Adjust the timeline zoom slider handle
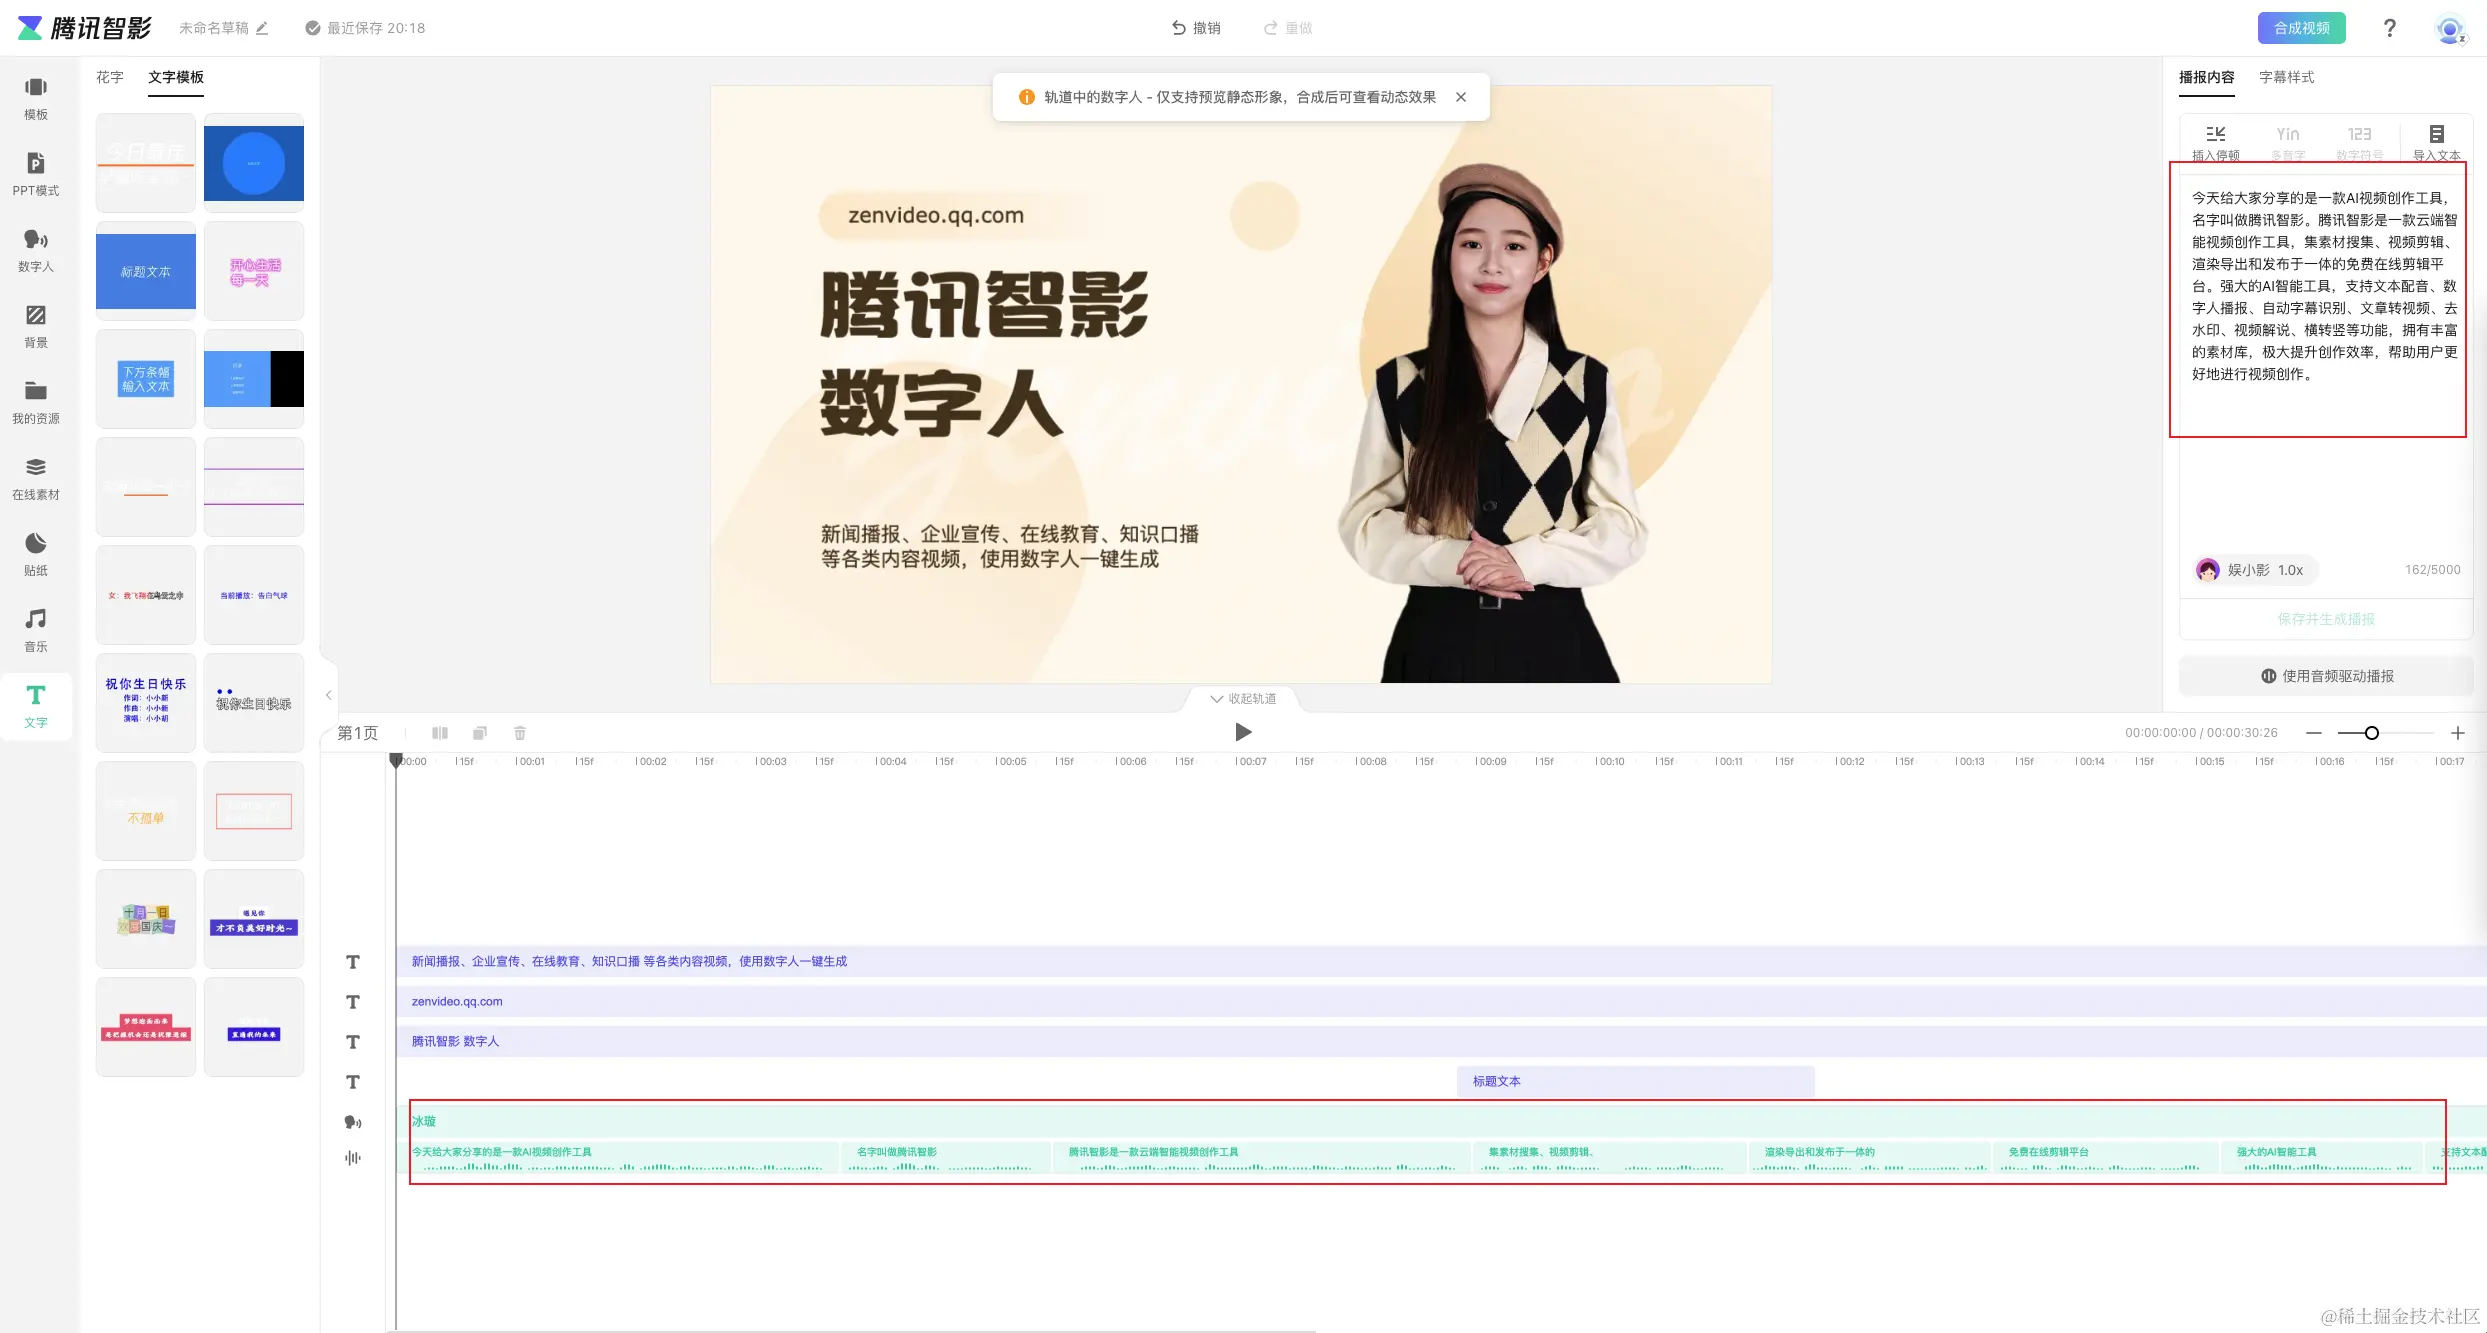The image size is (2487, 1333). [2371, 733]
